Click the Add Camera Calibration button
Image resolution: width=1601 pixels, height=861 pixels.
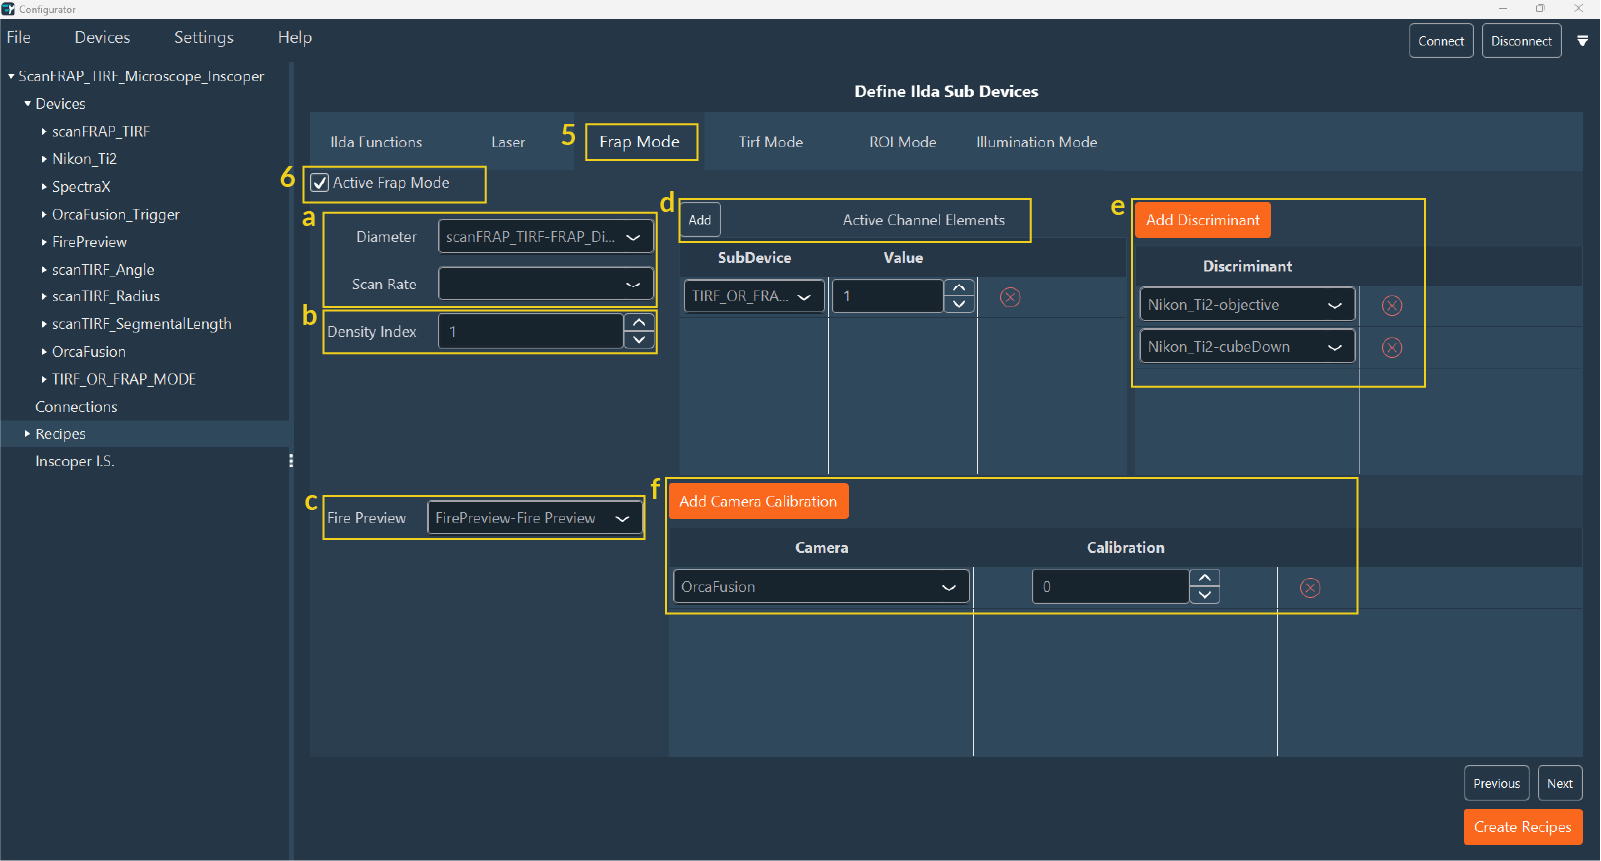coord(757,502)
